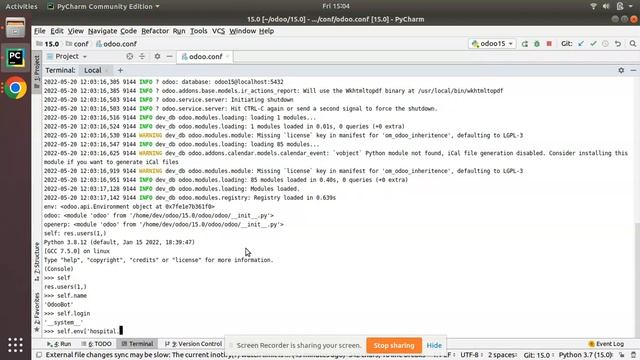Open the odoo15 run configuration dropdown
640x360 pixels.
point(492,44)
